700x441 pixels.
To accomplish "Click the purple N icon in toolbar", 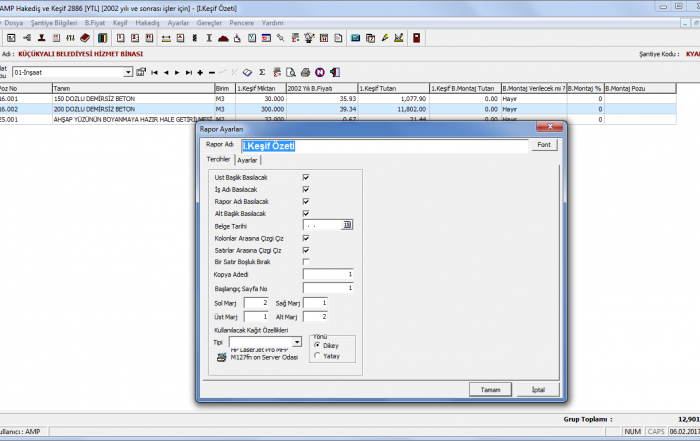I will [x=319, y=73].
